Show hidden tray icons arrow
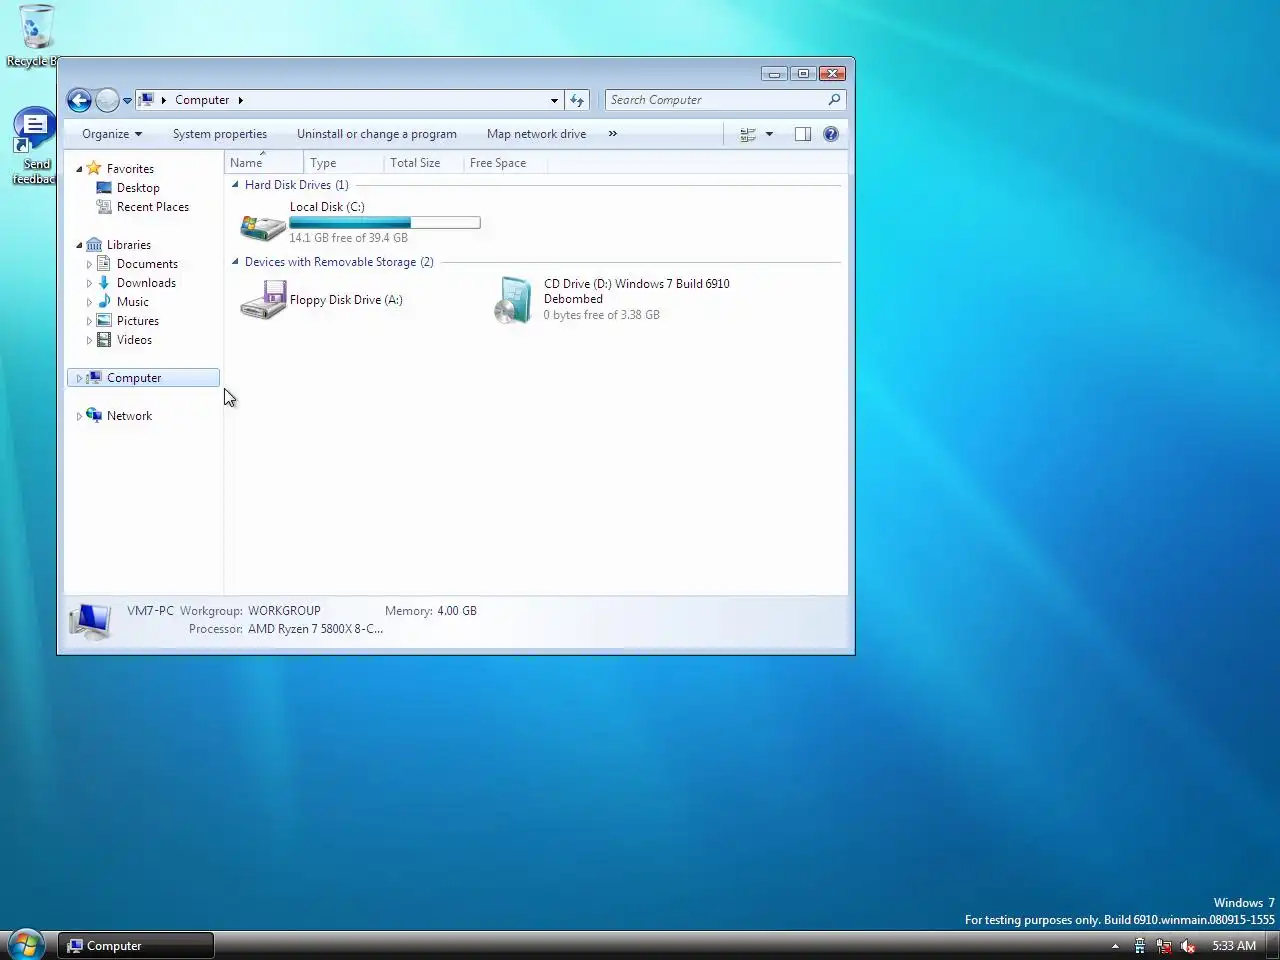The width and height of the screenshot is (1280, 960). 1115,946
